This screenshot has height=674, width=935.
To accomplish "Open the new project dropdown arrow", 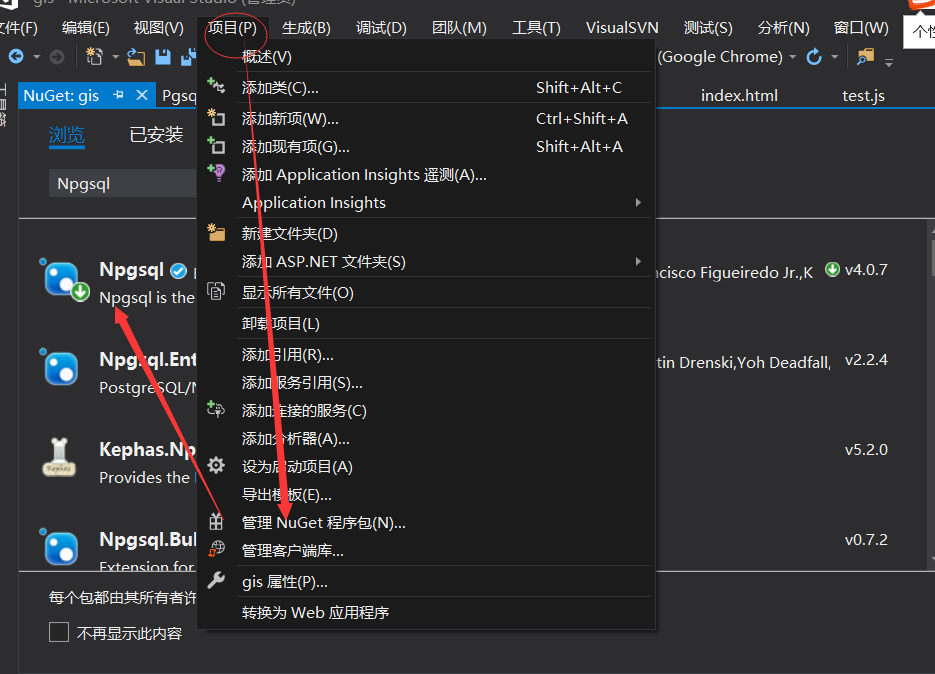I will click(116, 57).
